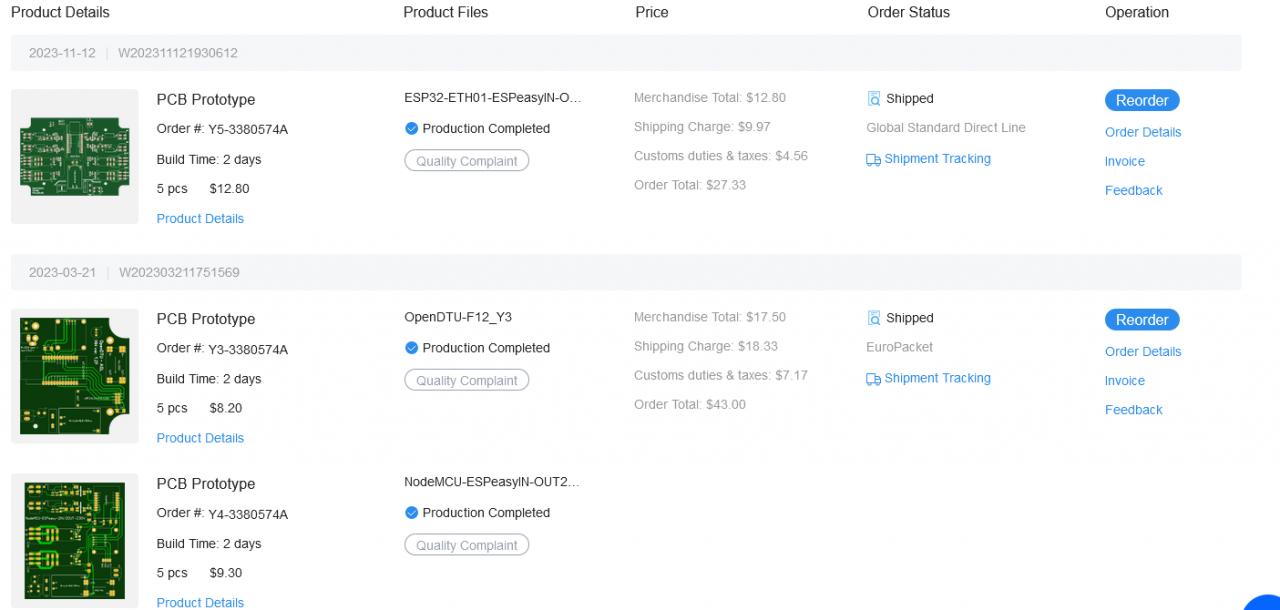
Task: Open the OpenDTU PCB thumbnail image
Action: click(75, 376)
